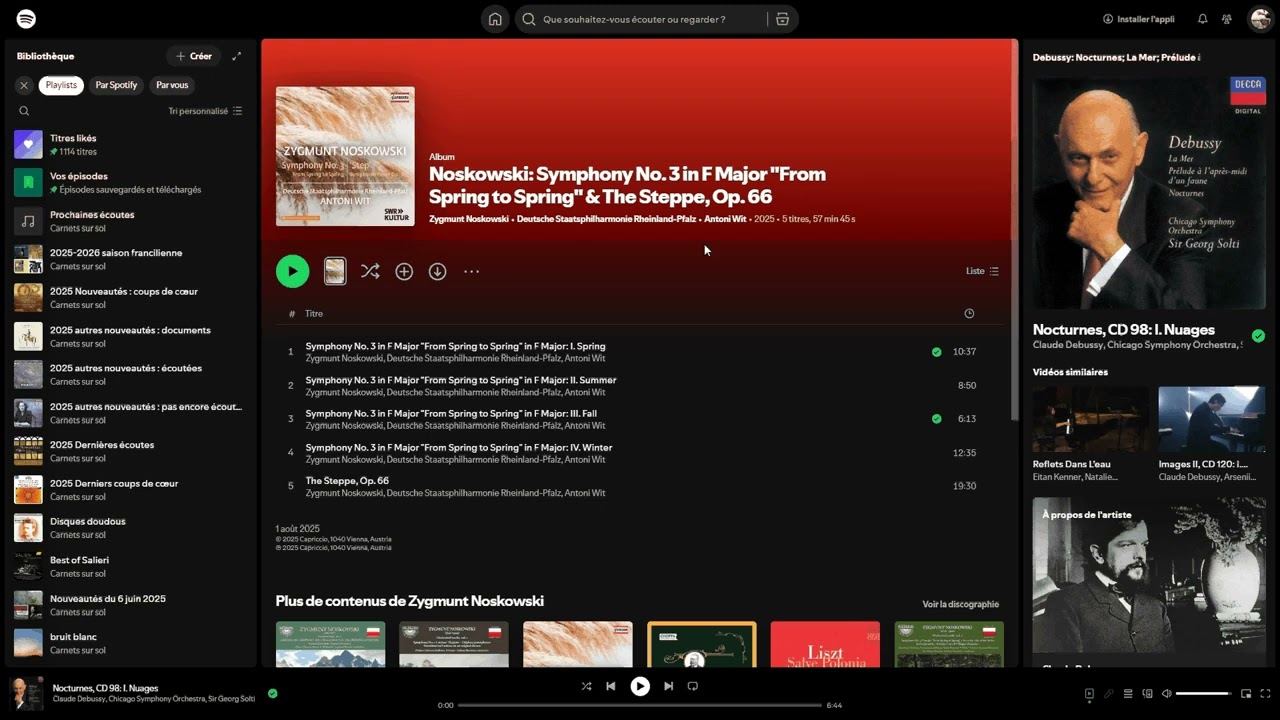Click the Nocturnes, CD 98: I. Nuages title in right panel

[x=1124, y=329]
